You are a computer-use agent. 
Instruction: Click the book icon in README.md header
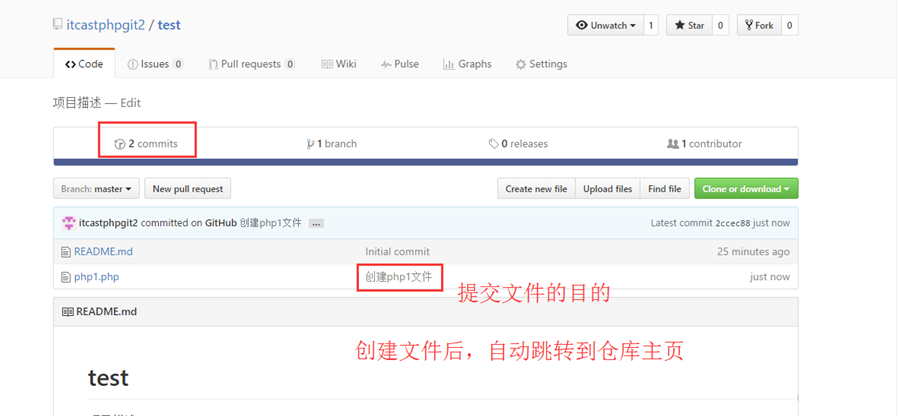[x=67, y=312]
